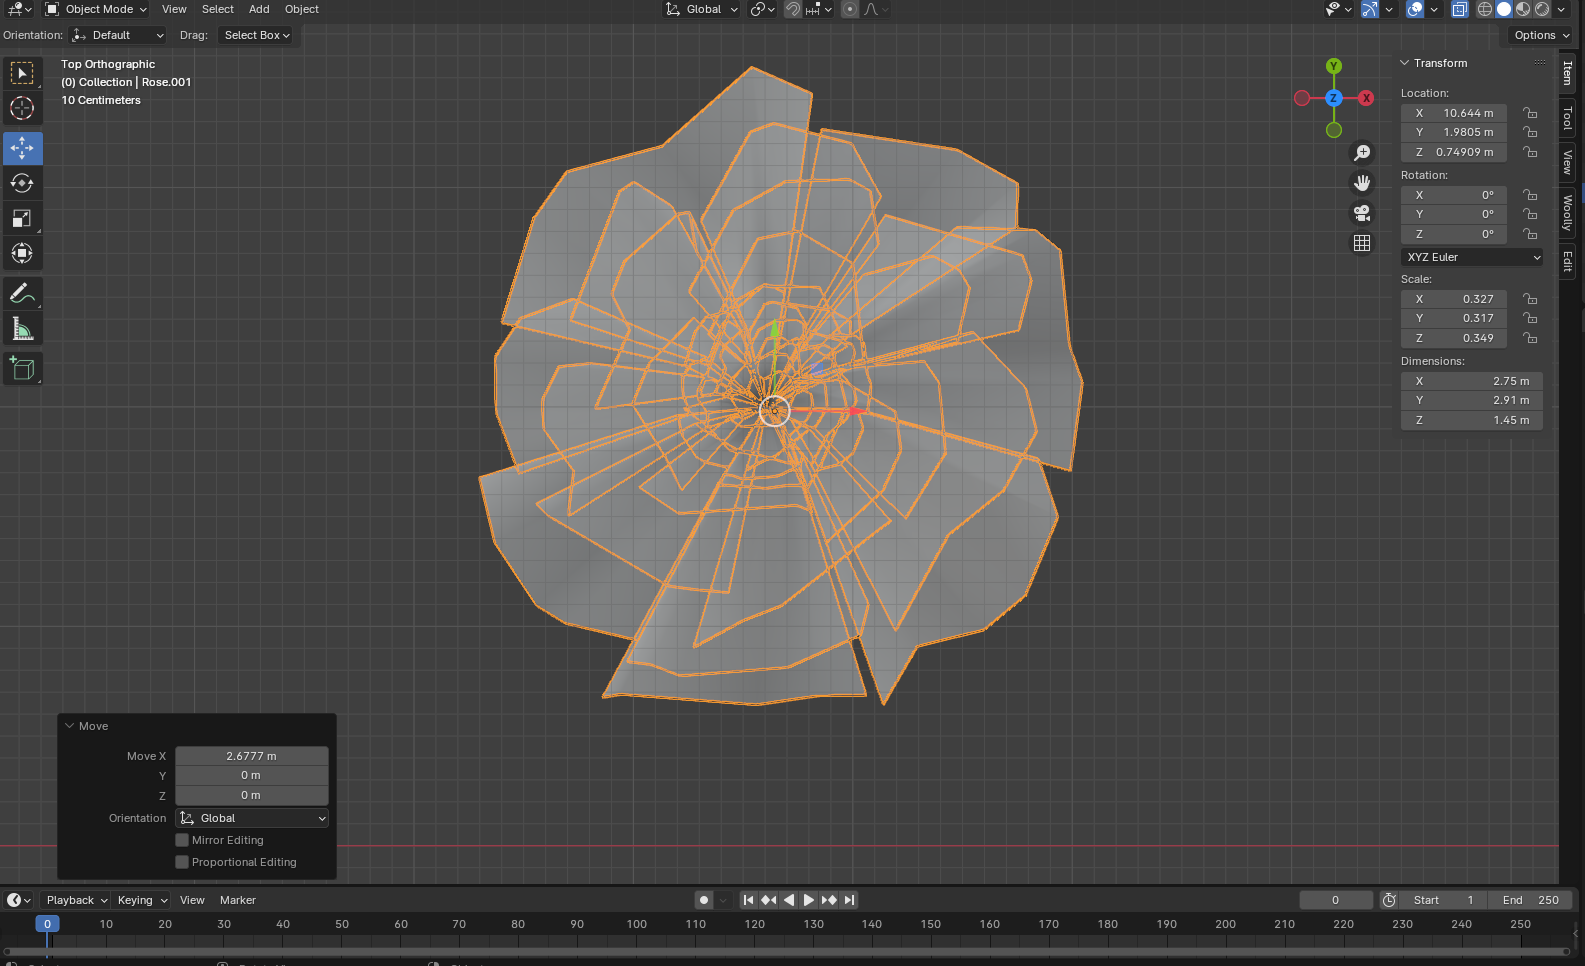The image size is (1585, 966).
Task: Select the Annotate tool
Action: tap(22, 294)
